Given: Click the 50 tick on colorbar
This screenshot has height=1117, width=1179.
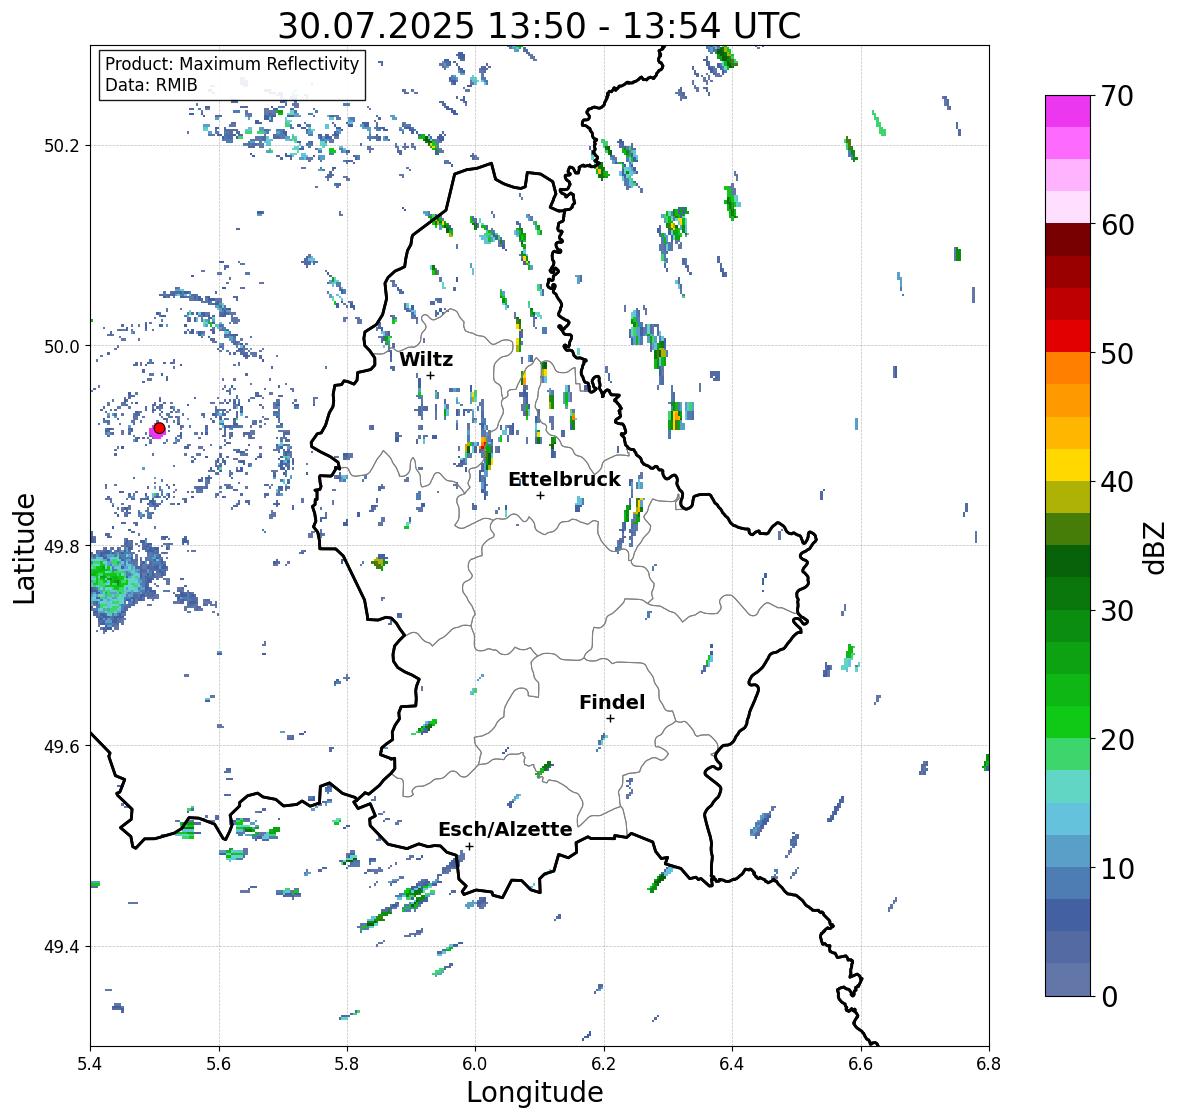Looking at the screenshot, I should coord(1117,353).
